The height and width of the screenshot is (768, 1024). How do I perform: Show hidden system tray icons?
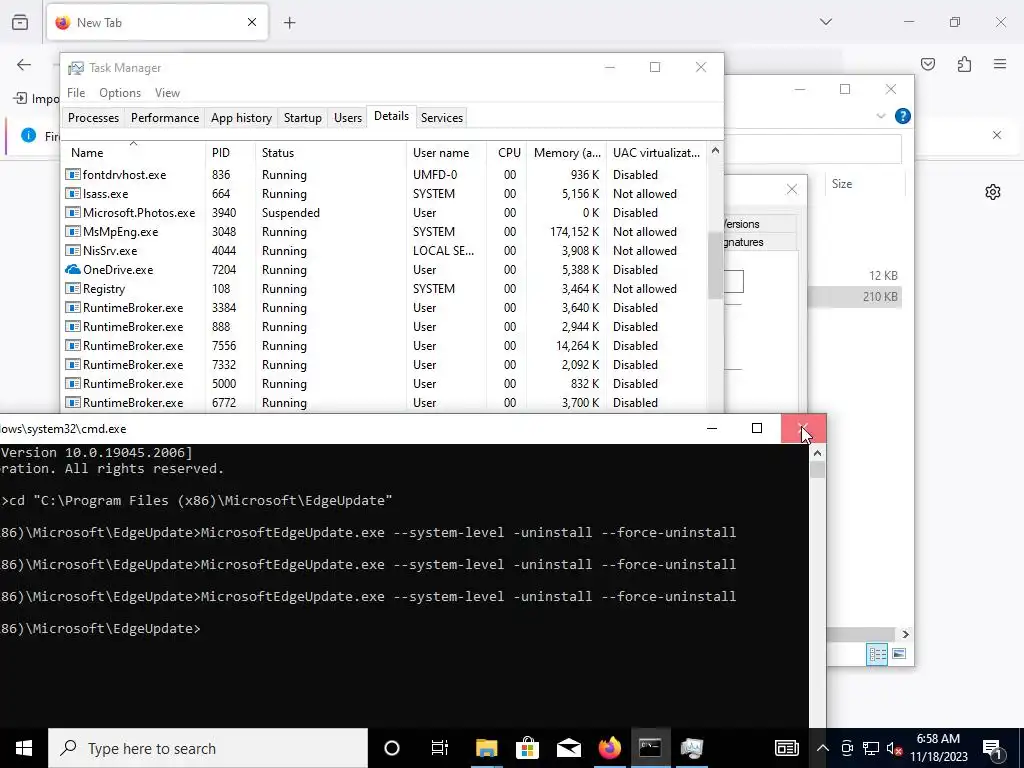coord(822,748)
